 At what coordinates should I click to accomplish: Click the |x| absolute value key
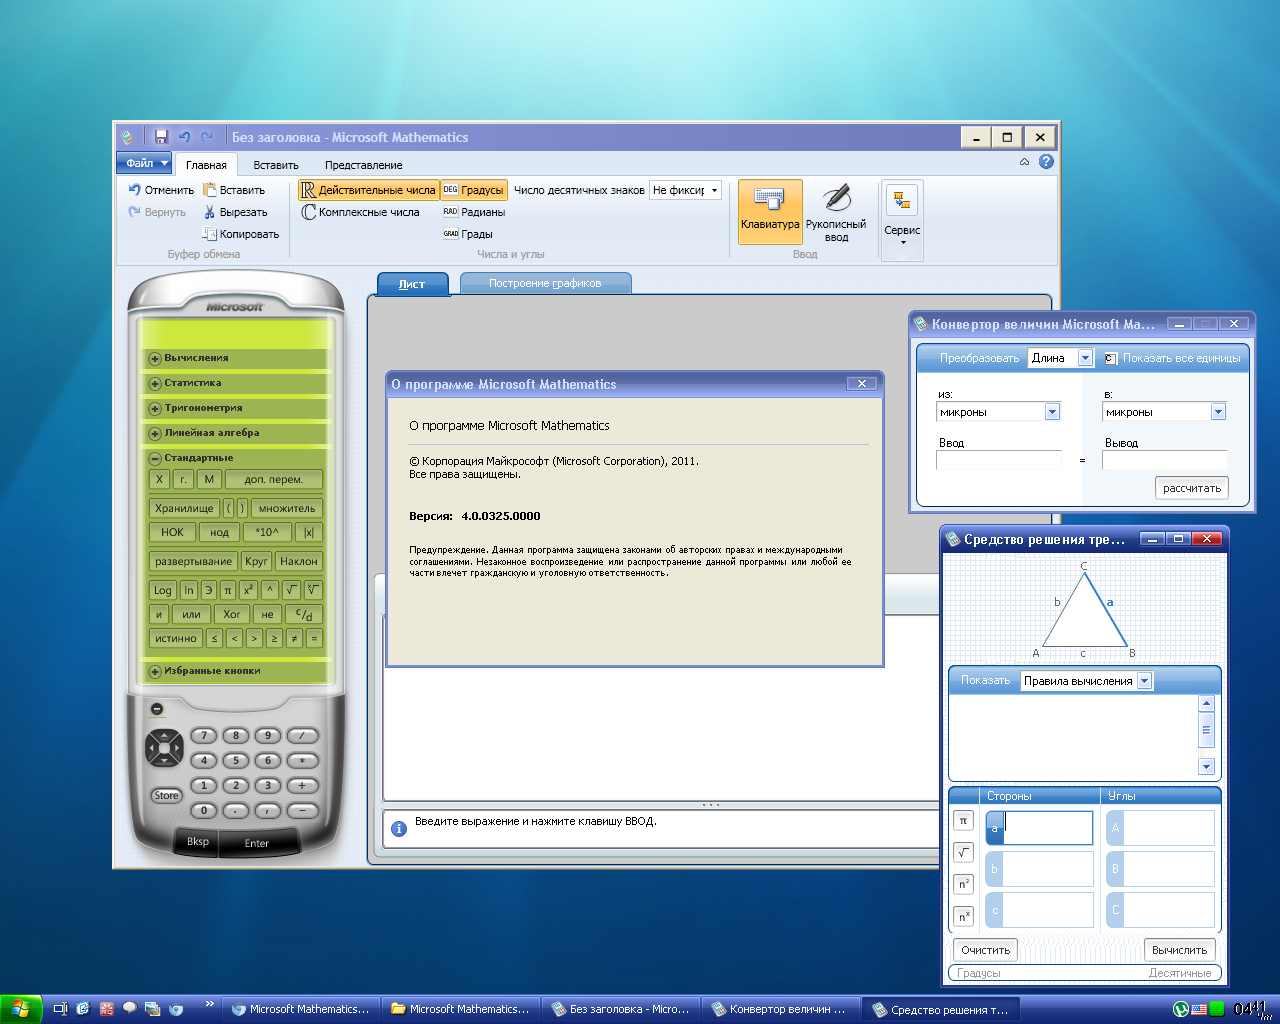coord(309,532)
